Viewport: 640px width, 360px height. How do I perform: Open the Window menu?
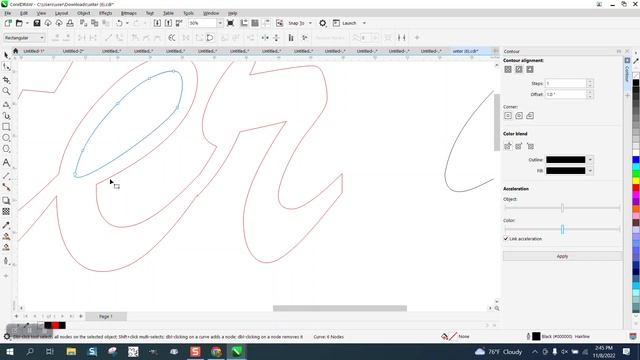211,13
